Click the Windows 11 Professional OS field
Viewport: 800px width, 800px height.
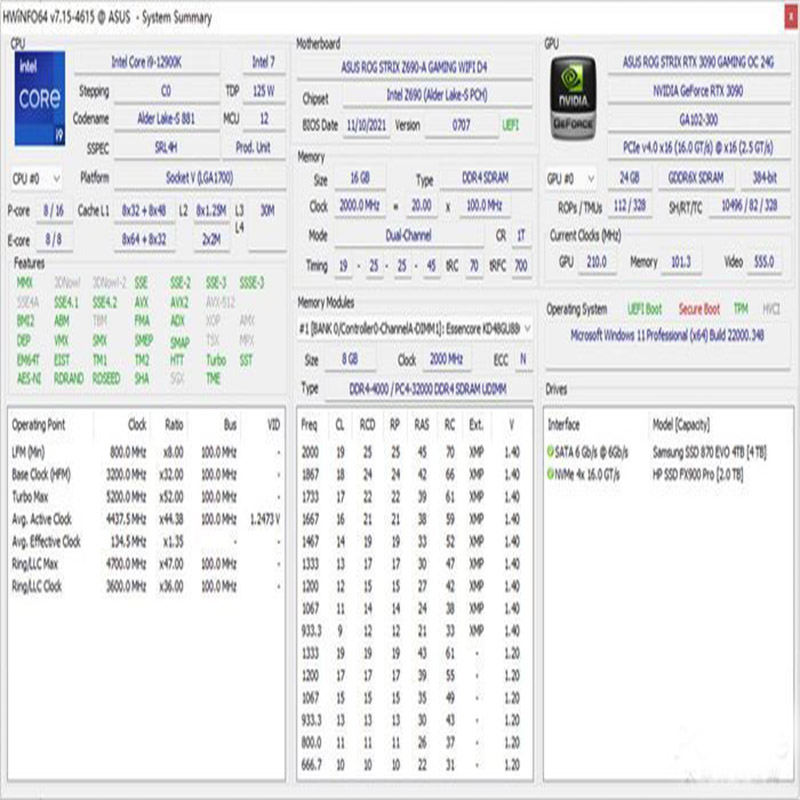667,336
